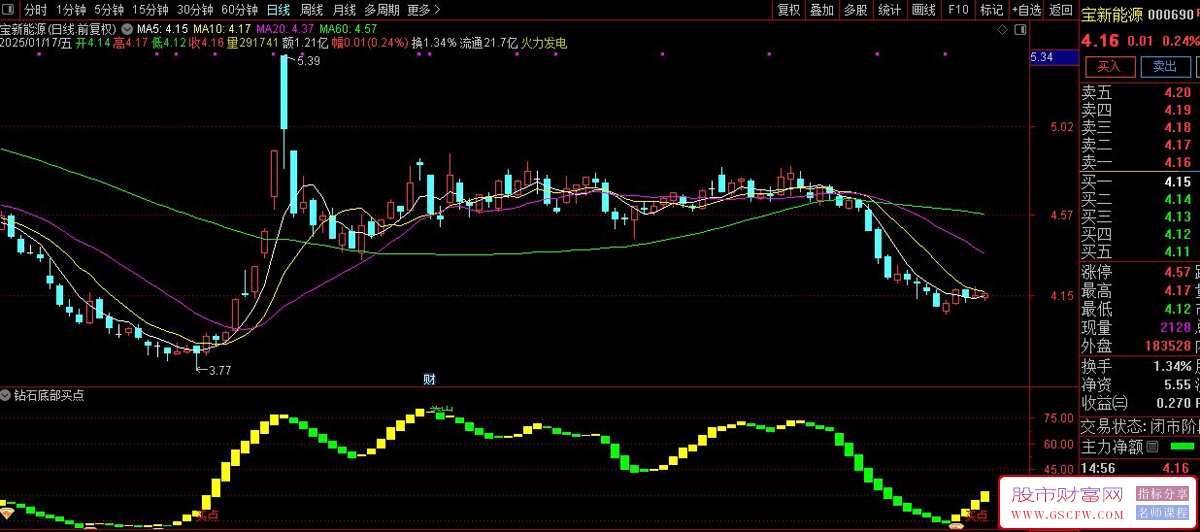The width and height of the screenshot is (1200, 532).
Task: Click the 交易状态 trading status row
Action: coord(1140,426)
